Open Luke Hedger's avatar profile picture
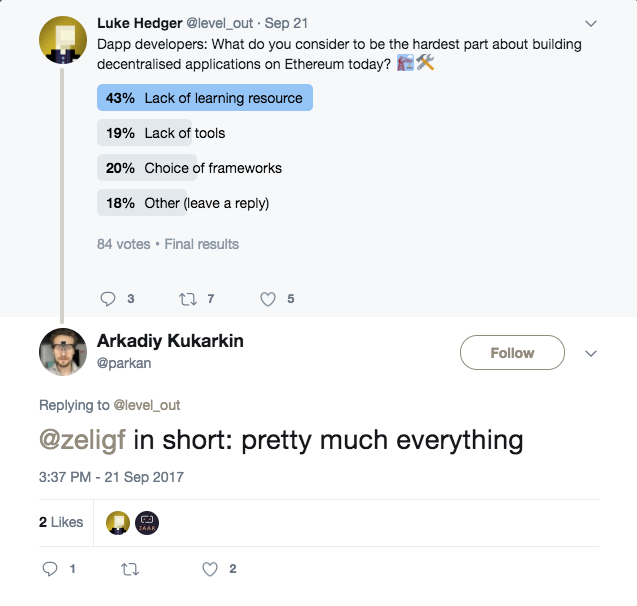637x606 pixels. click(x=63, y=40)
